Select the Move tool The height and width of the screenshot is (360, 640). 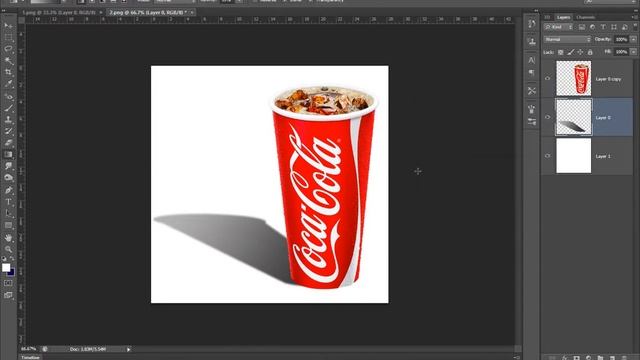(x=8, y=25)
